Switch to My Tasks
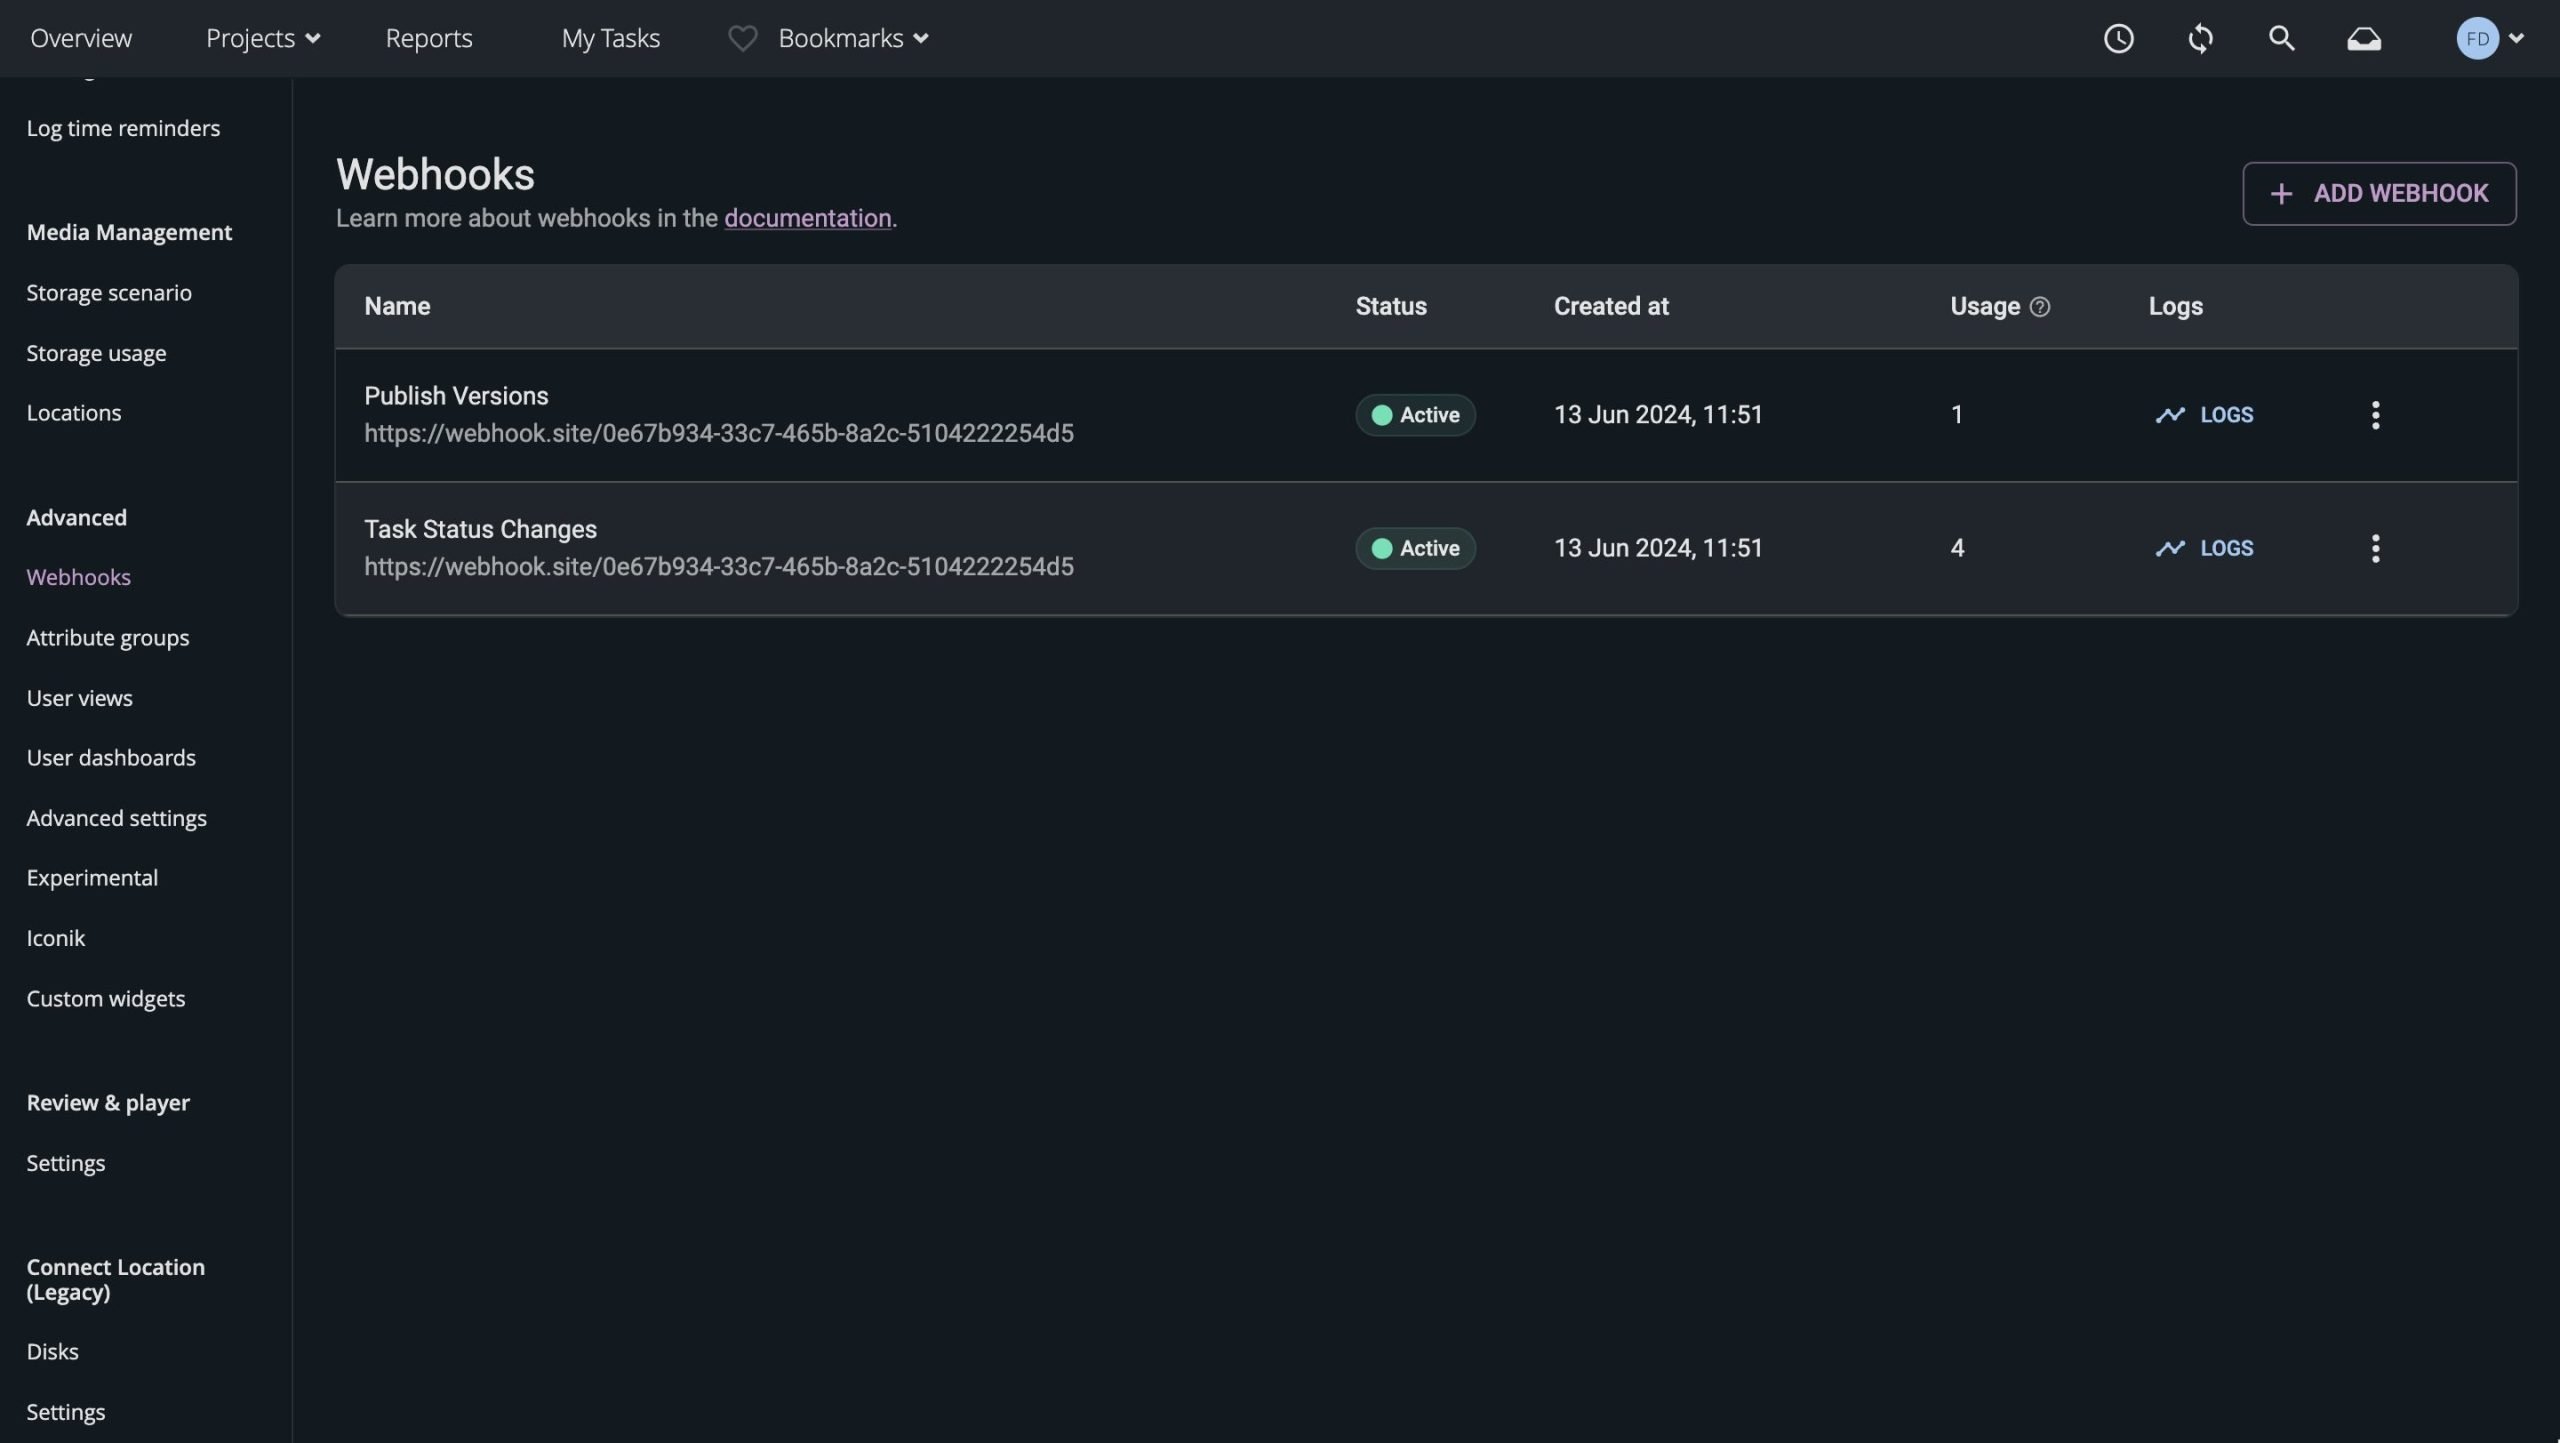This screenshot has height=1443, width=2560. (611, 38)
